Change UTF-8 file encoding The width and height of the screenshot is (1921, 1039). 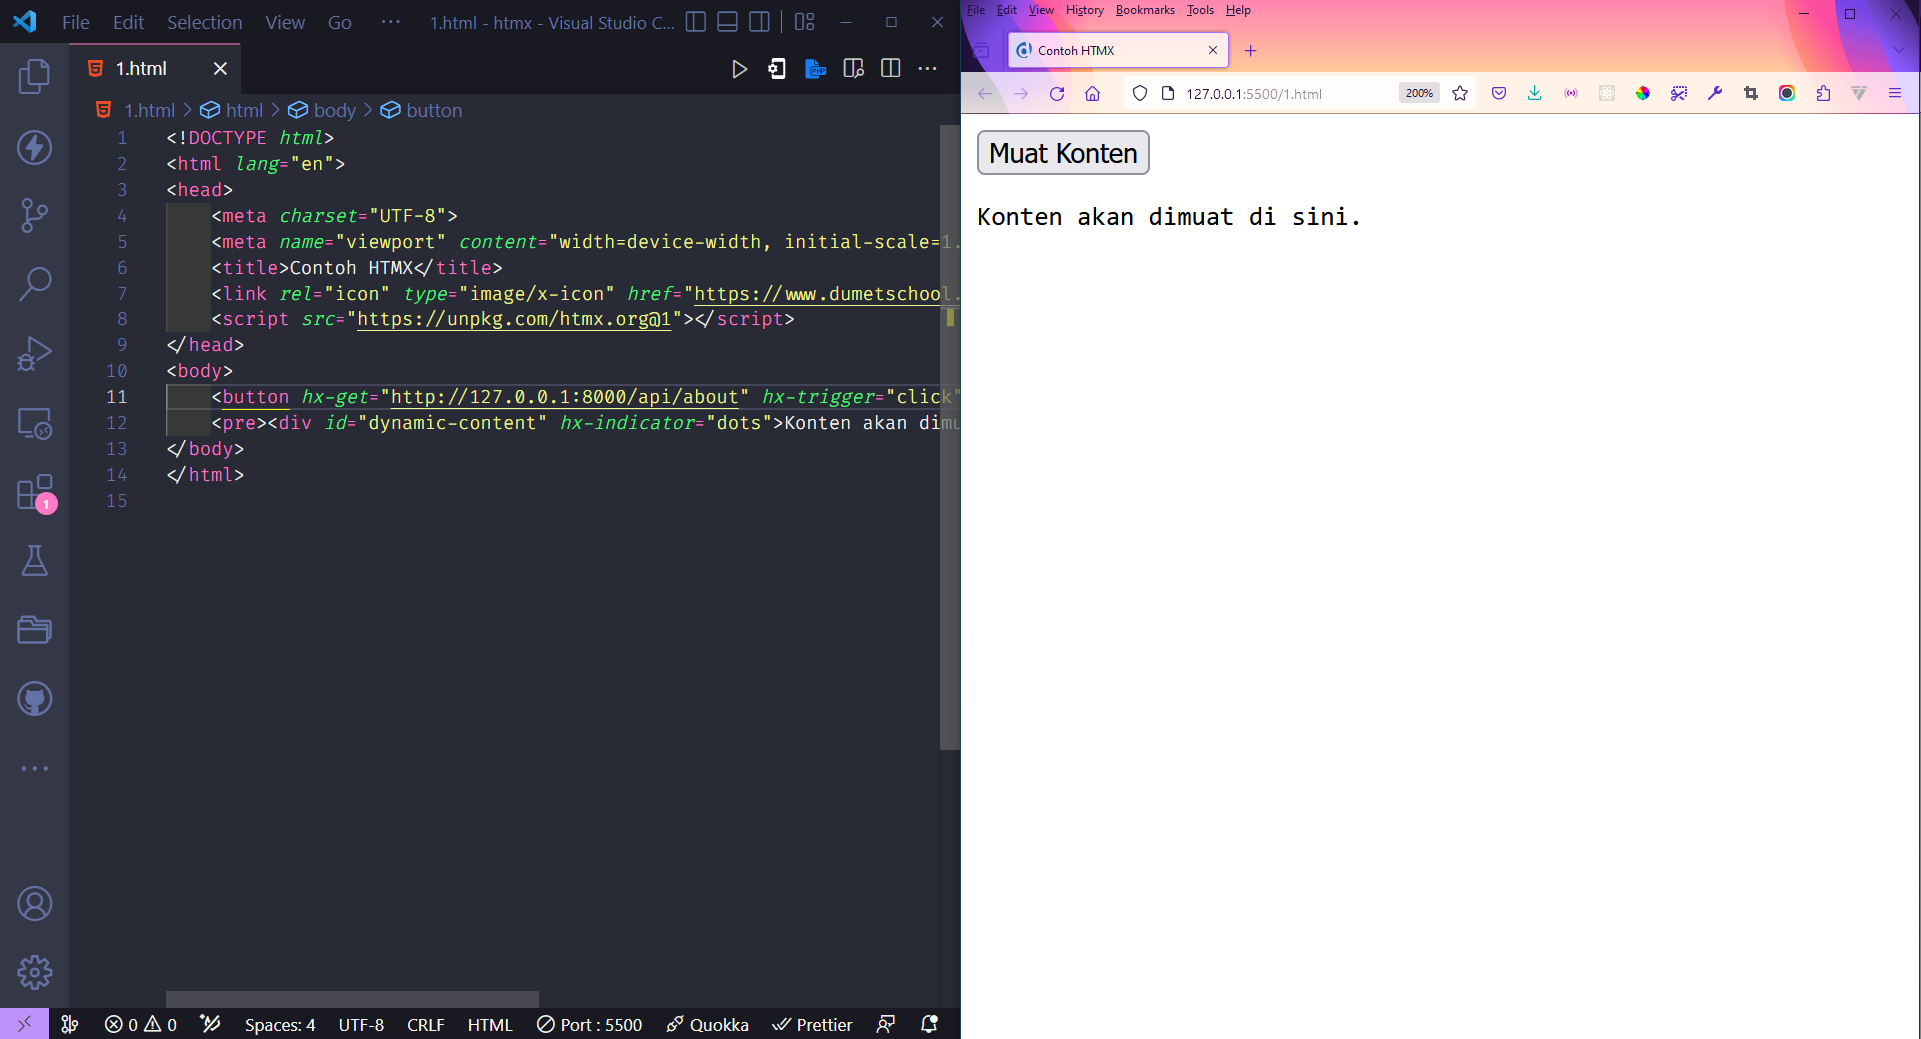click(361, 1024)
